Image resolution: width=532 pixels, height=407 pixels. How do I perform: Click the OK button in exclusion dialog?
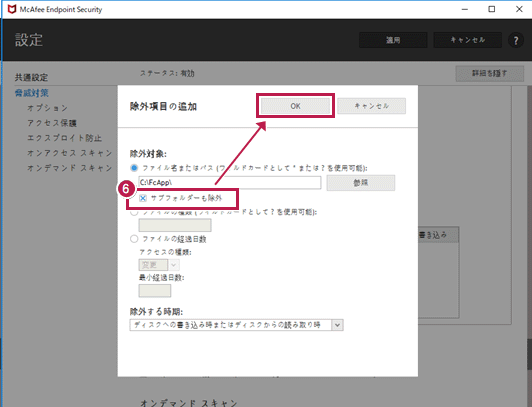(x=295, y=106)
